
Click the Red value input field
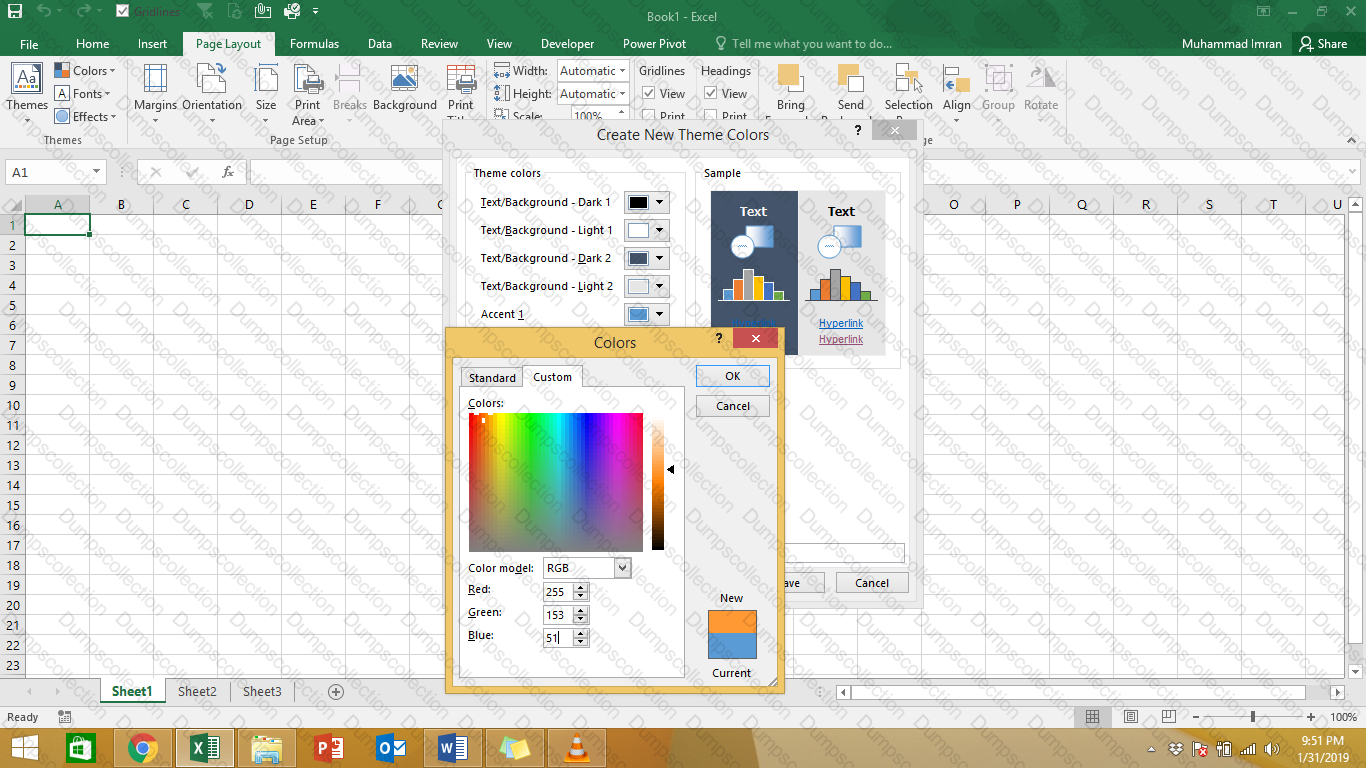point(557,592)
